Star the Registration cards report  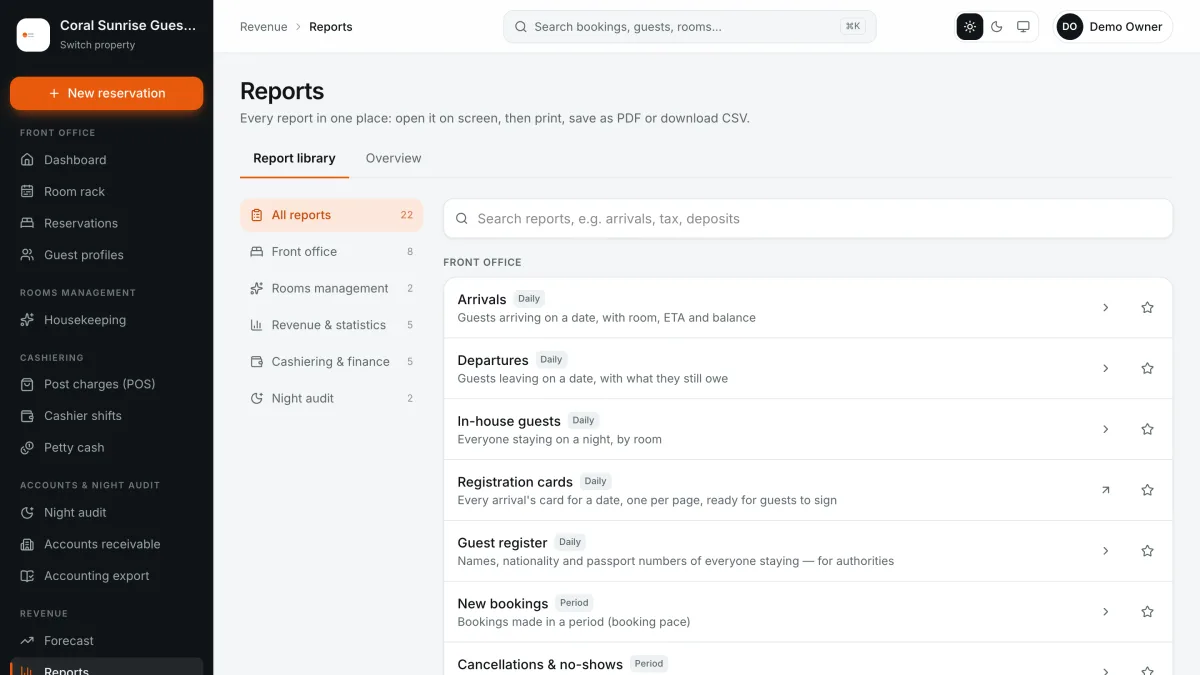tap(1147, 490)
